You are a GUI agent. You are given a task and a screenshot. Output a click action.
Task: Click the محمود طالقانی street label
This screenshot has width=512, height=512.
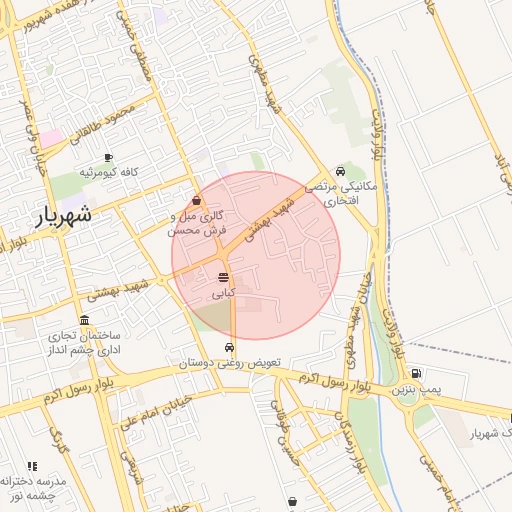[103, 124]
